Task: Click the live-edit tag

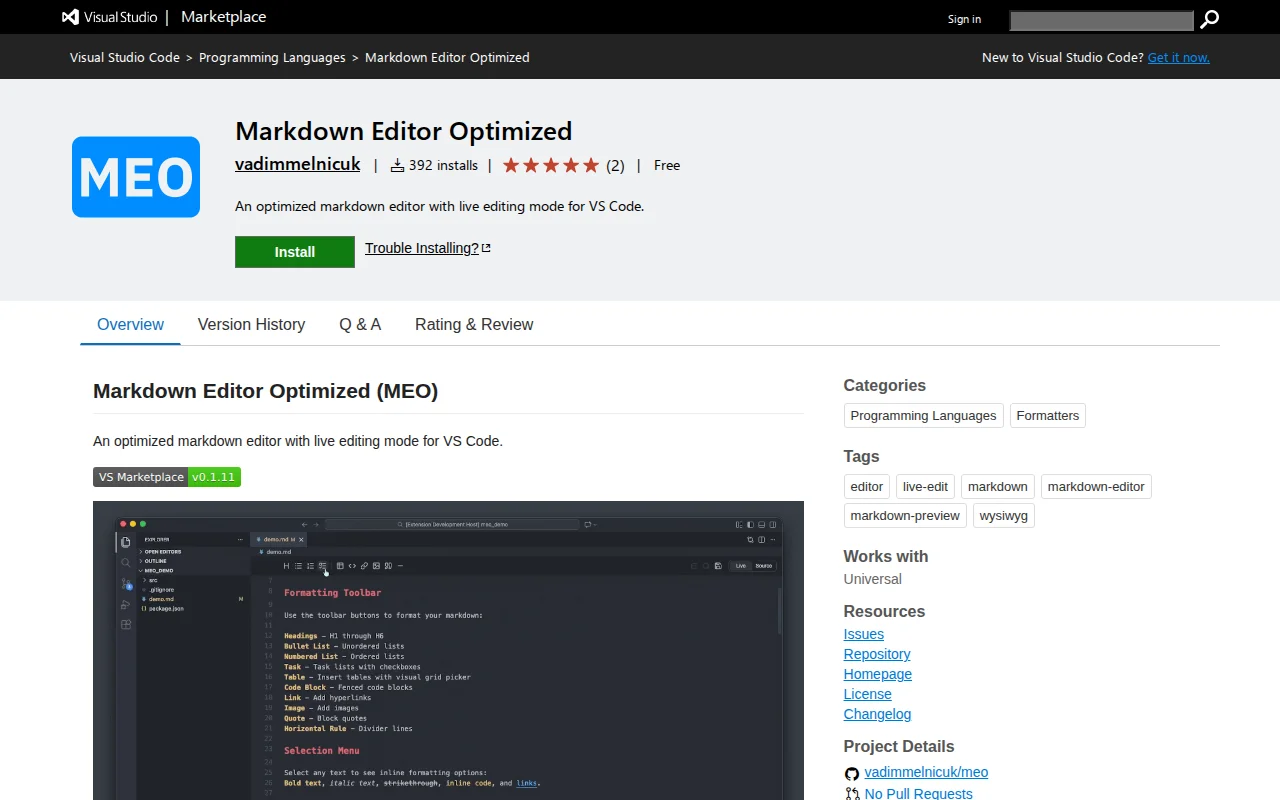Action: [925, 486]
